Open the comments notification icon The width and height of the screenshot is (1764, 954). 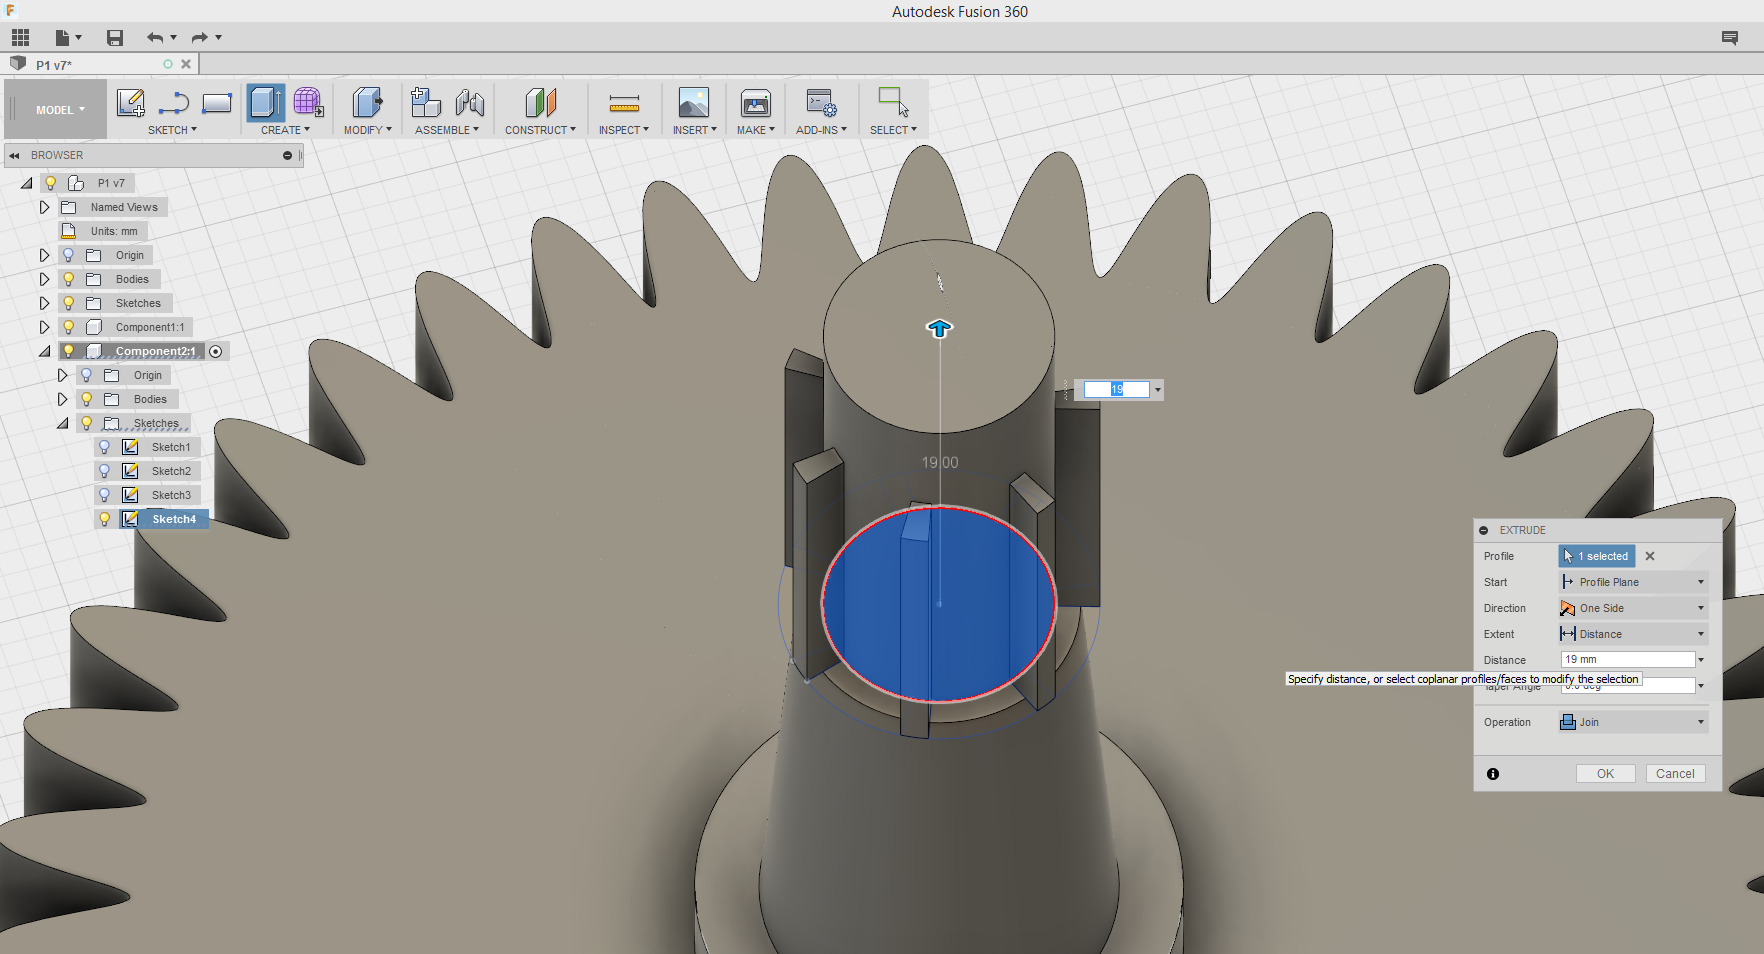(x=1730, y=38)
